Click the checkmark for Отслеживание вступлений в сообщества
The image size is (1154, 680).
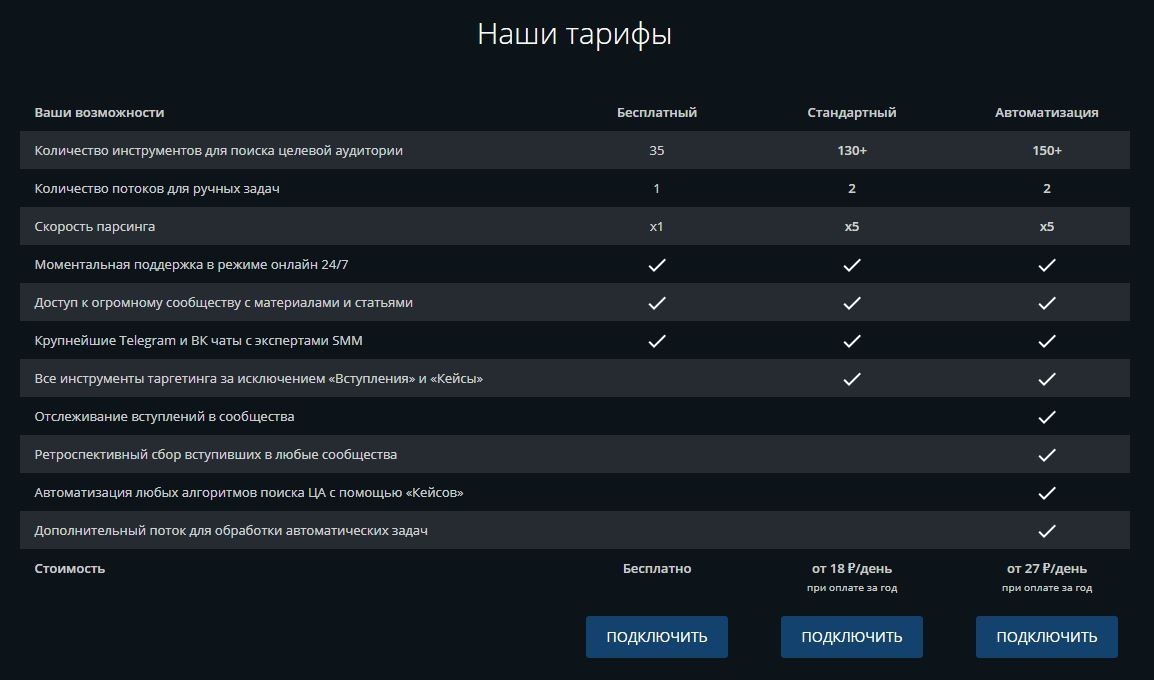[1046, 417]
